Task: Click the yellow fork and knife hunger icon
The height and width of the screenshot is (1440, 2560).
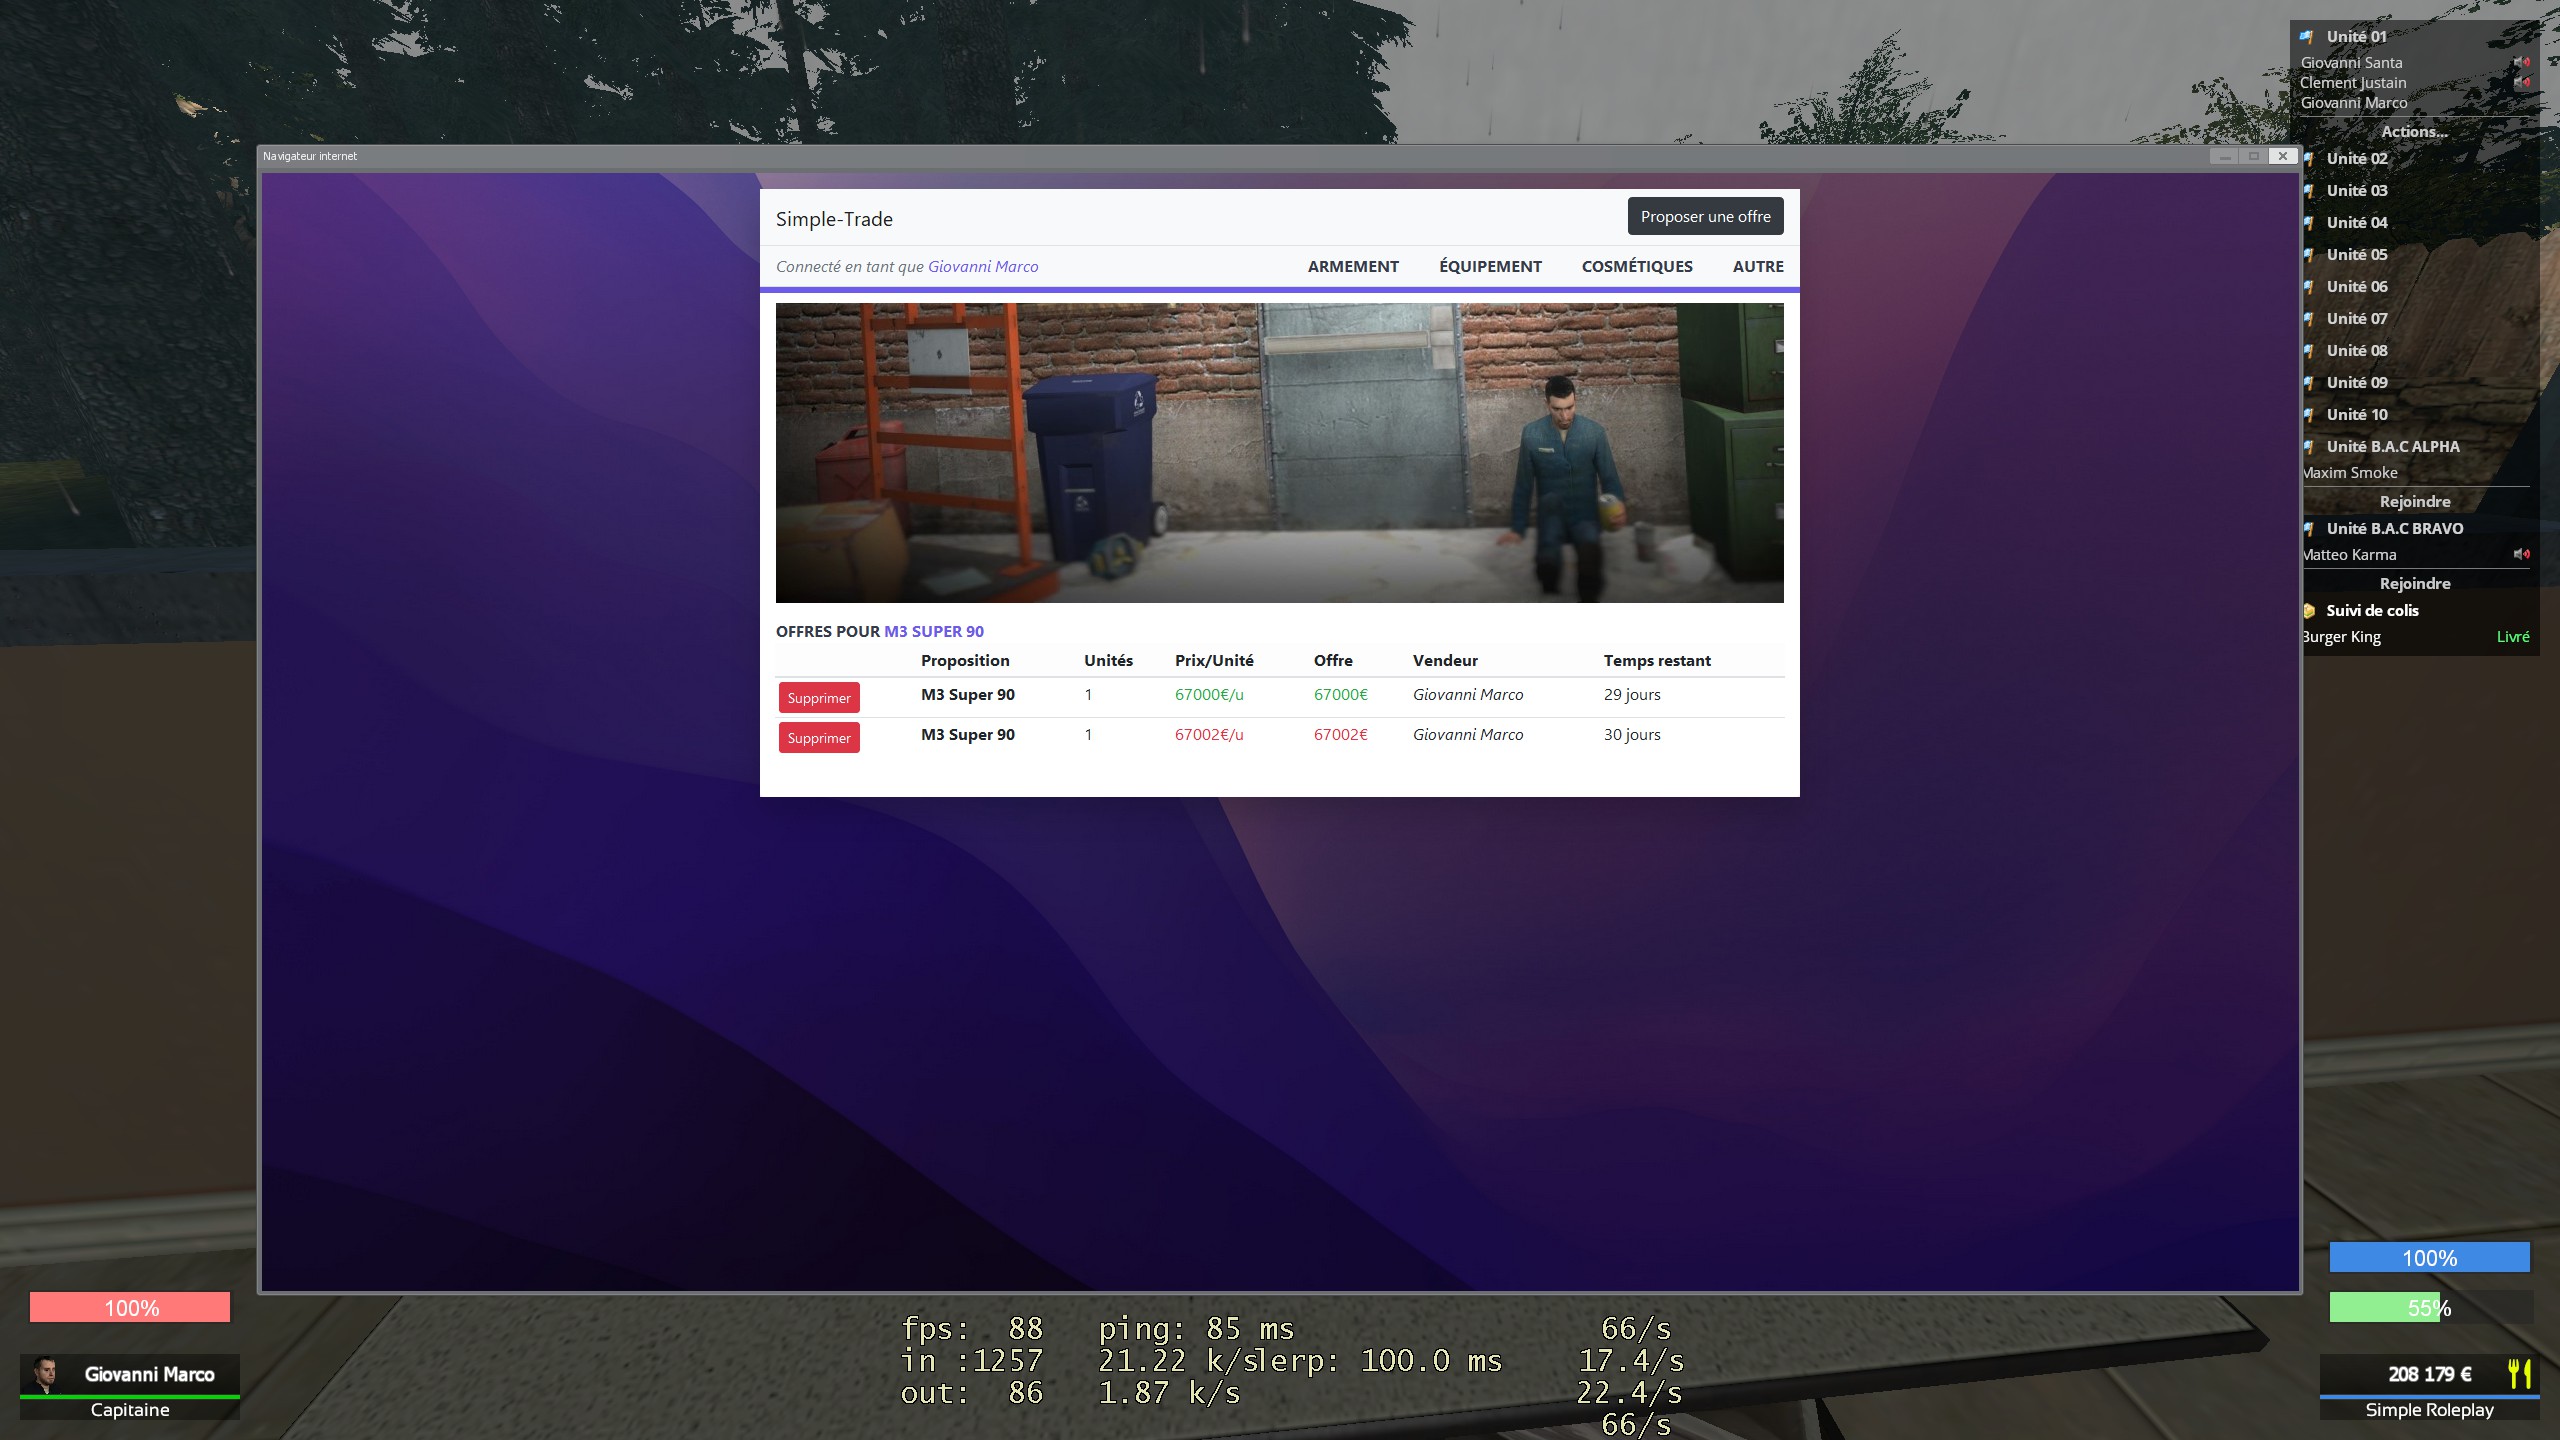Action: pyautogui.click(x=2520, y=1374)
